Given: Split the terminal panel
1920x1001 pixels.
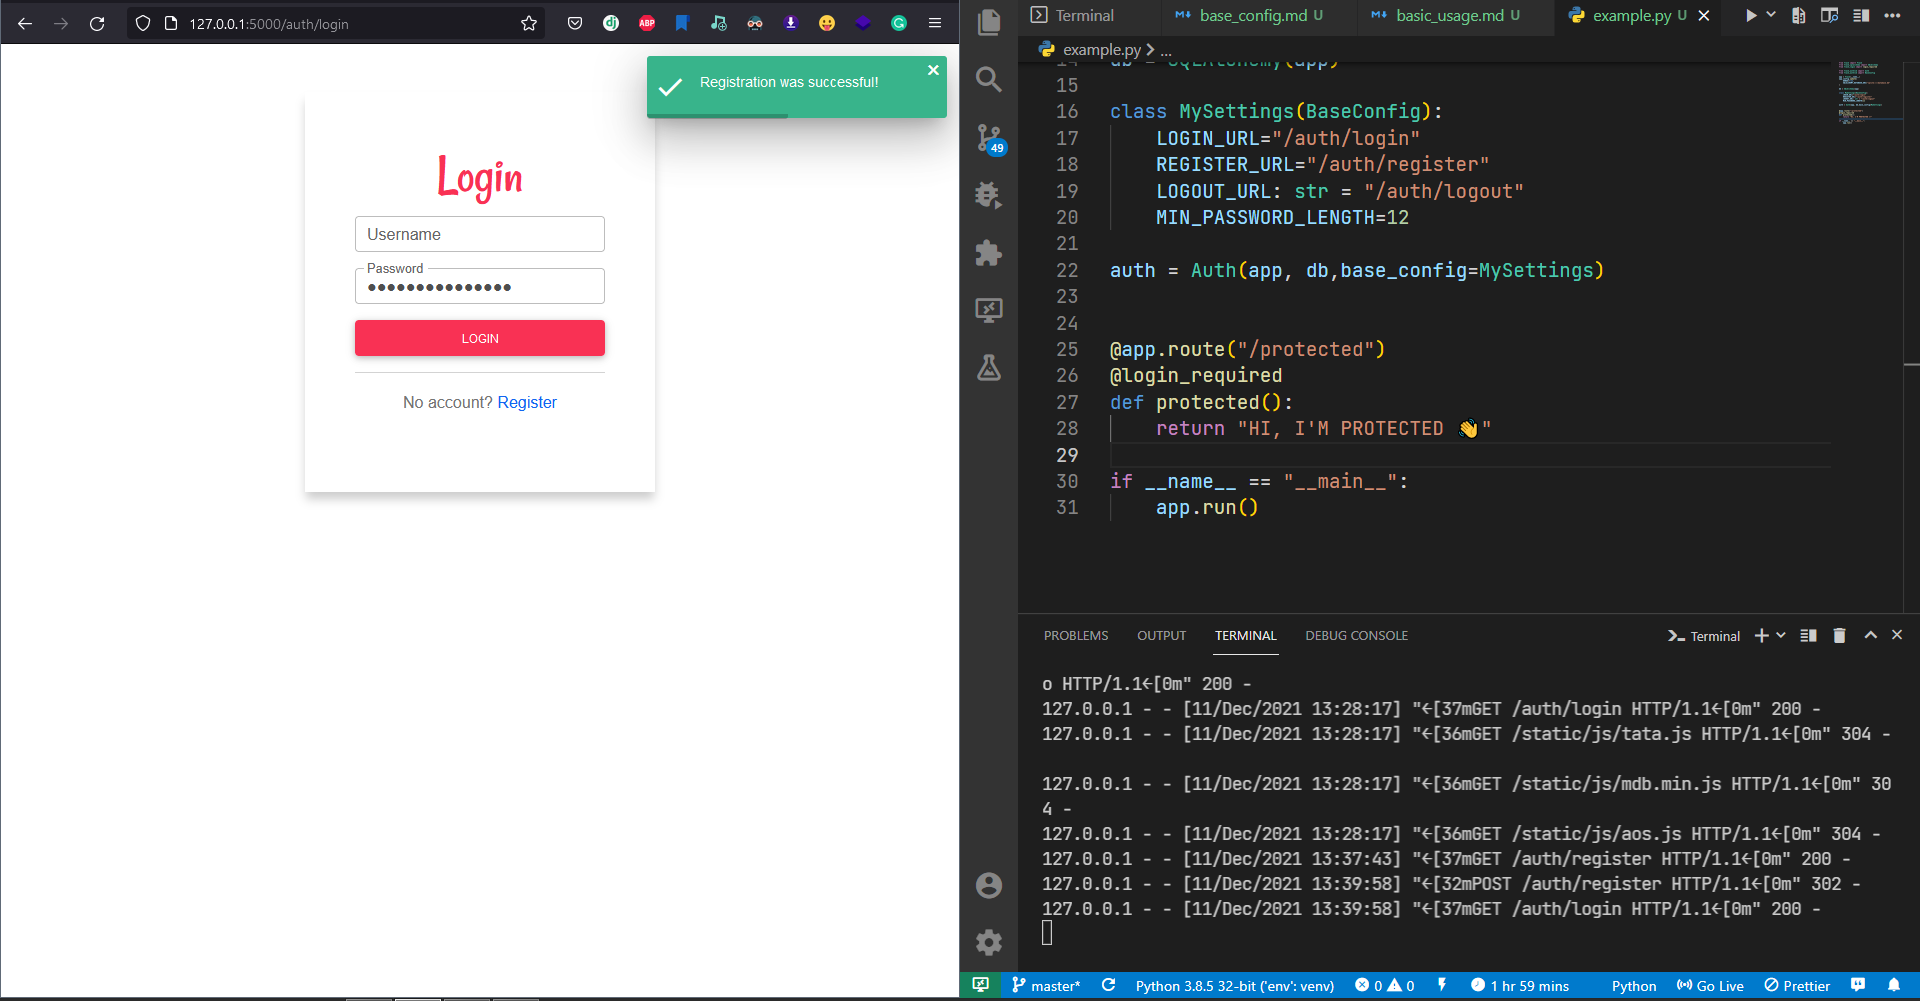Looking at the screenshot, I should (x=1808, y=636).
